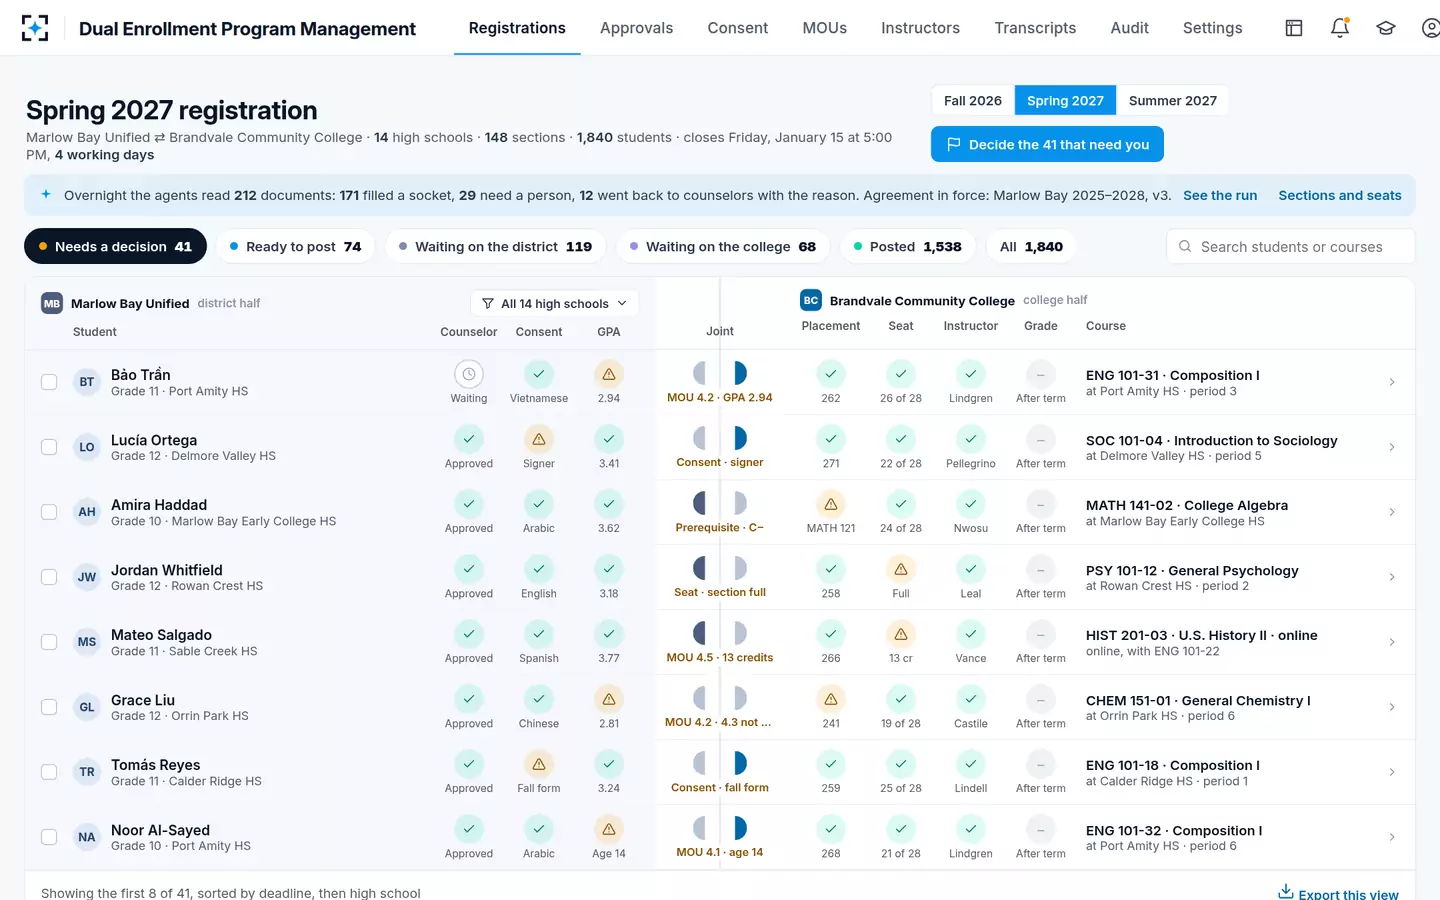1440x900 pixels.
Task: Click the graduation cap icon
Action: 1386,28
